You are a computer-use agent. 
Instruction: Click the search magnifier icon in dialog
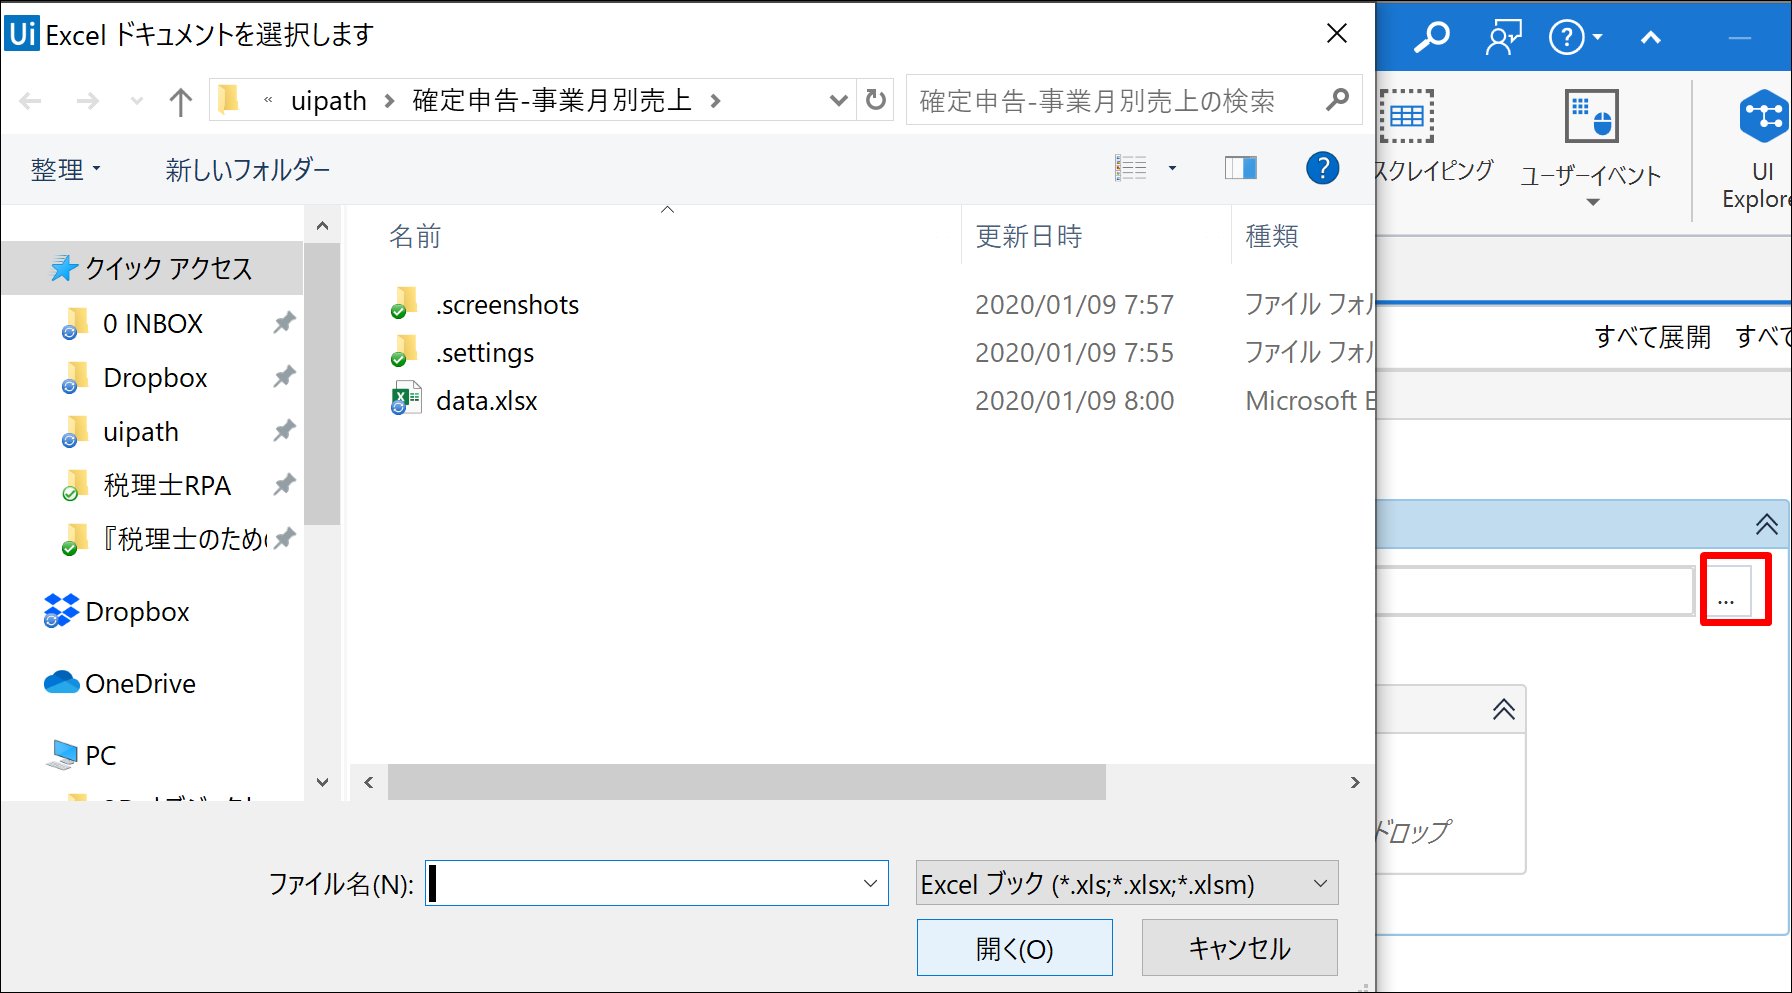(x=1337, y=100)
